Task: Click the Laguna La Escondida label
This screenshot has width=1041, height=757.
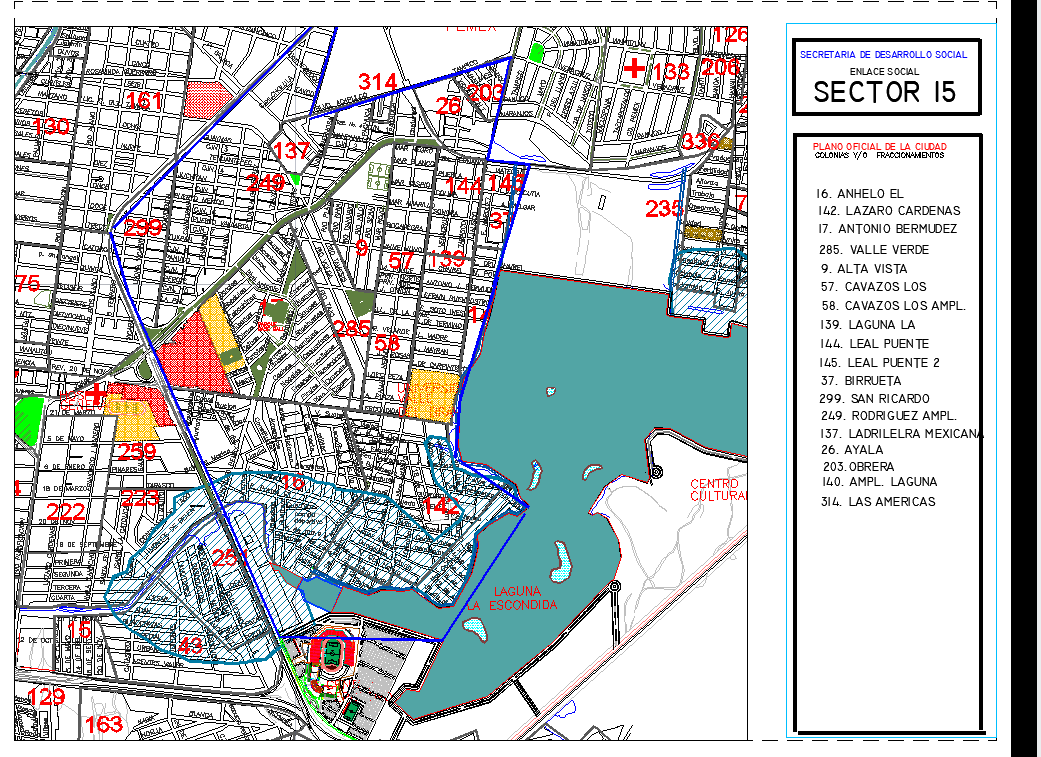Action: pyautogui.click(x=511, y=599)
